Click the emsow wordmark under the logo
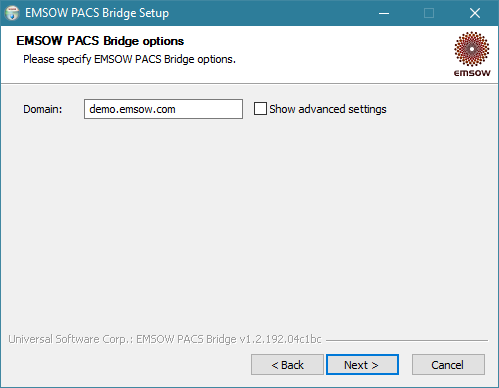The width and height of the screenshot is (499, 388). tap(472, 73)
